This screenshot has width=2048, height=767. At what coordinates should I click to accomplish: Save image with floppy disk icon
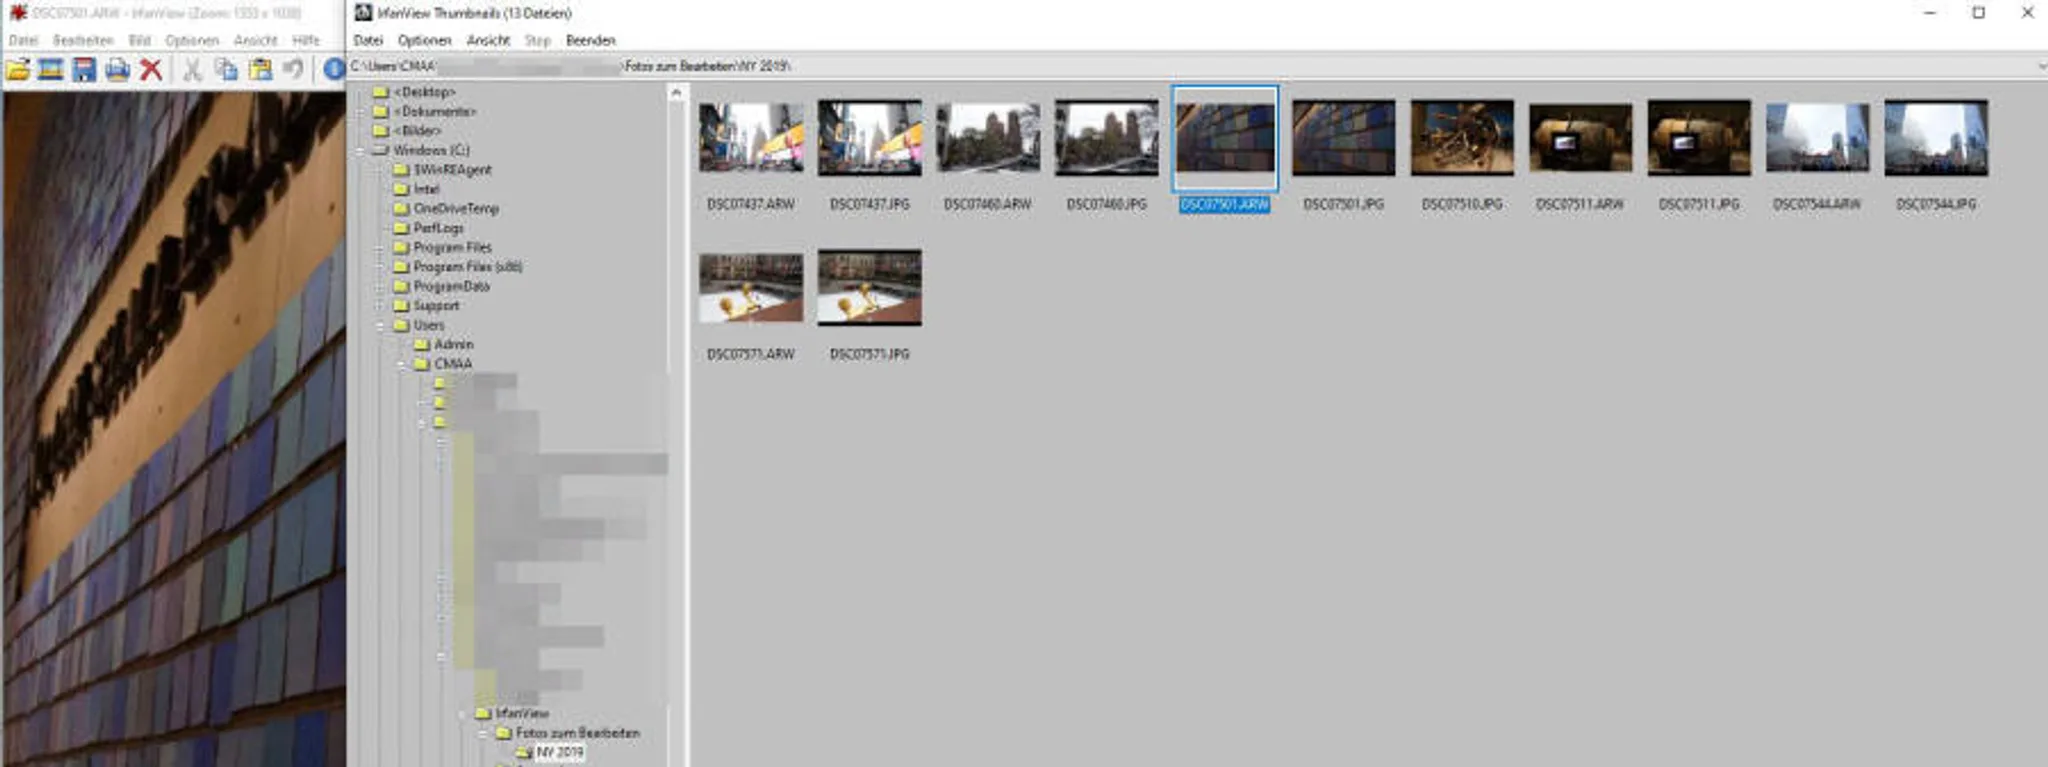pos(84,70)
